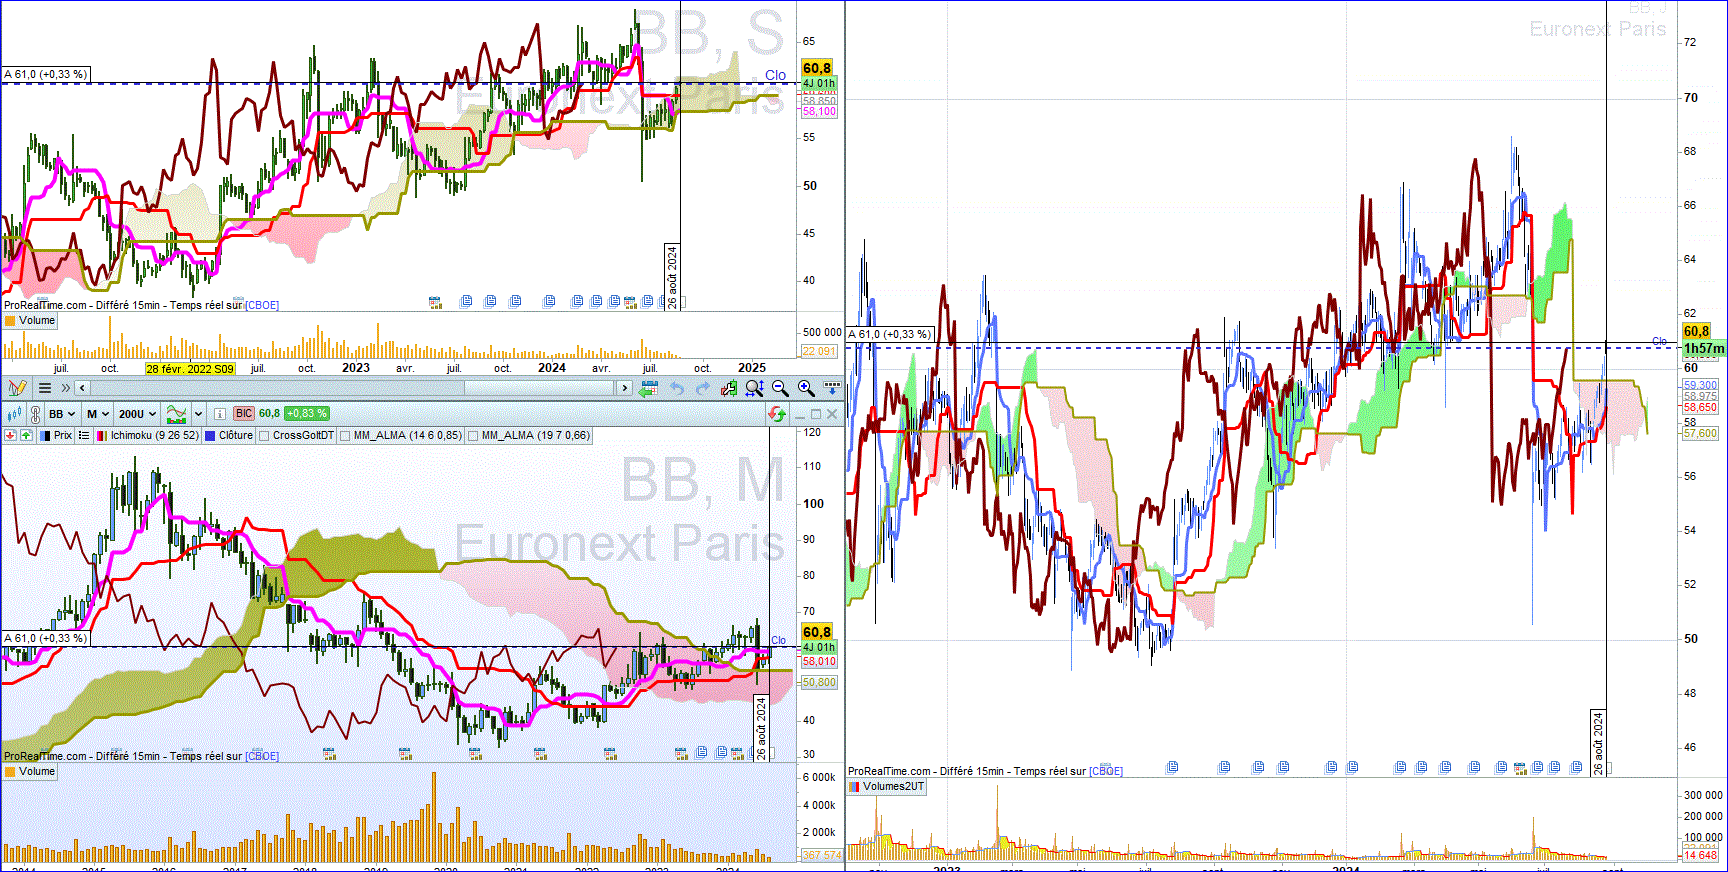1728x872 pixels.
Task: Click the info icon beside BIC
Action: click(x=220, y=414)
